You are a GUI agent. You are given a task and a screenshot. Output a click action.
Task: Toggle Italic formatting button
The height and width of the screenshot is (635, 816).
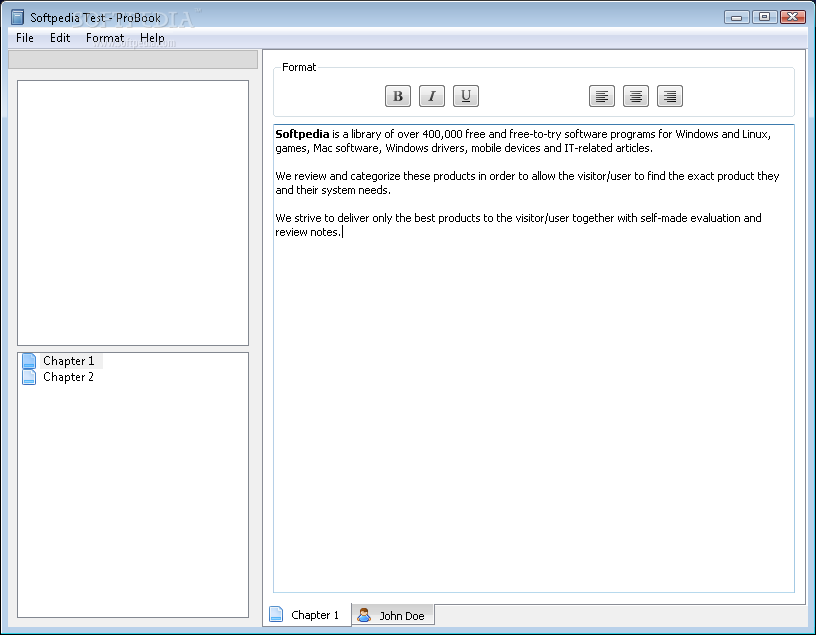431,96
